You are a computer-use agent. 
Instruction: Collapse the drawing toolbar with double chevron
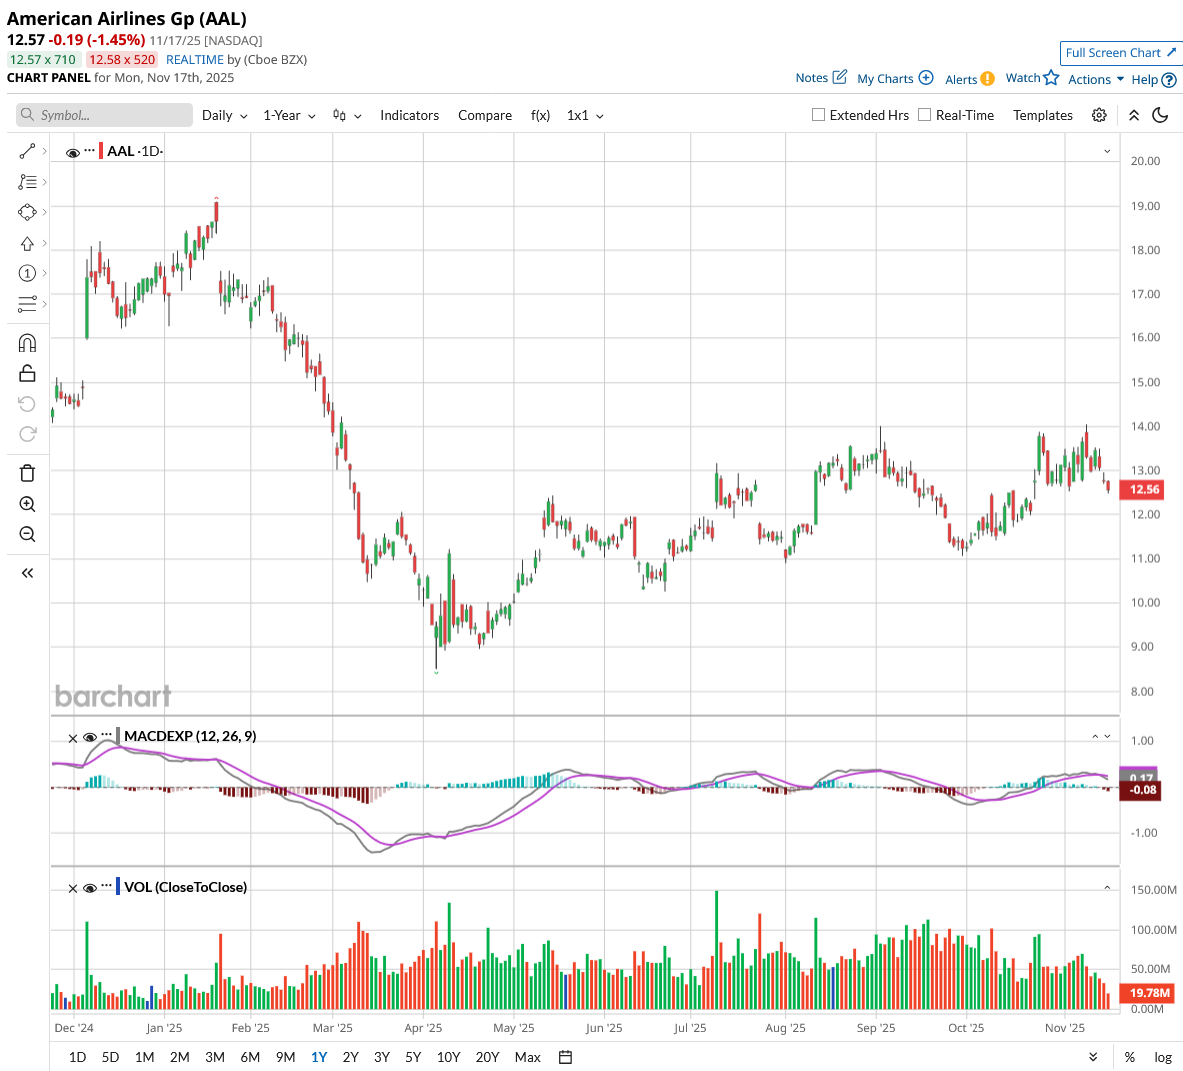coord(27,573)
